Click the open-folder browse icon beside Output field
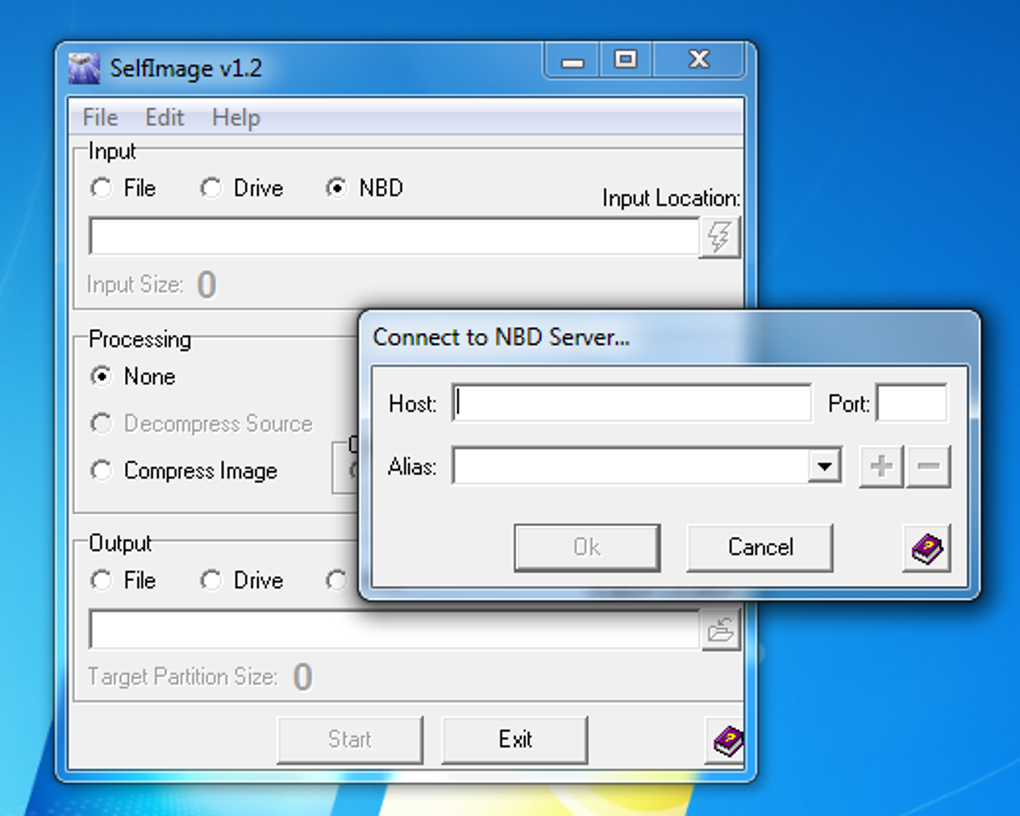The image size is (1020, 816). coord(721,629)
